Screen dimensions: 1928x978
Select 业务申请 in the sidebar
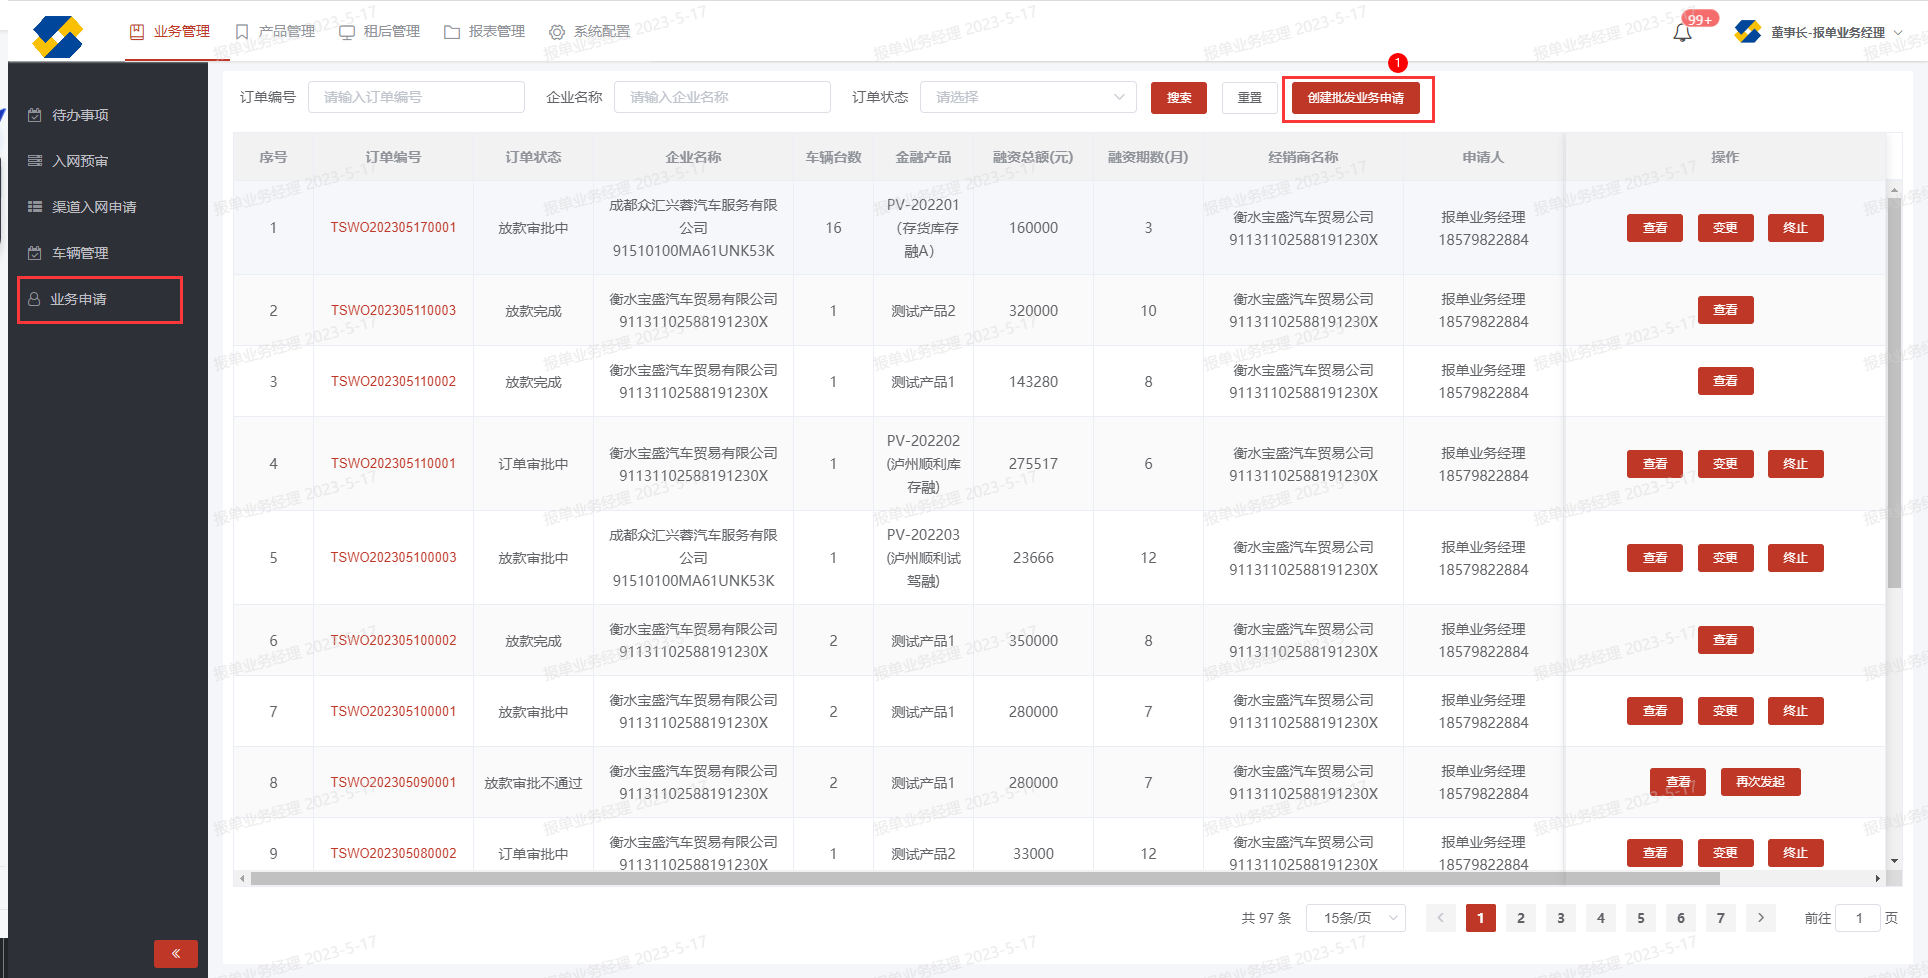[79, 299]
